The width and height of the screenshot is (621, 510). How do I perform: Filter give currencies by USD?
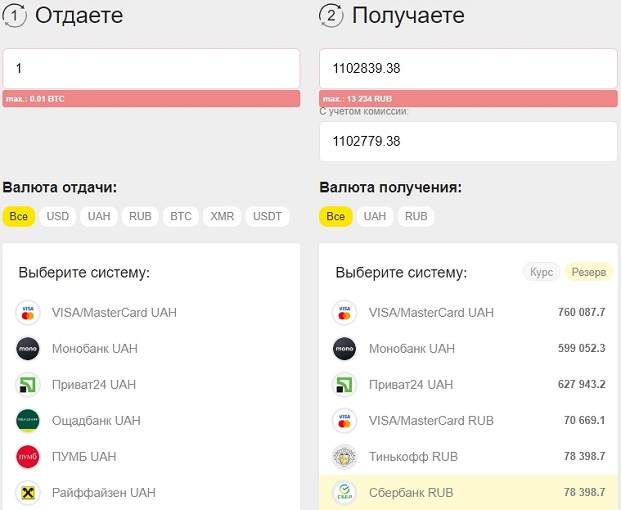point(58,216)
